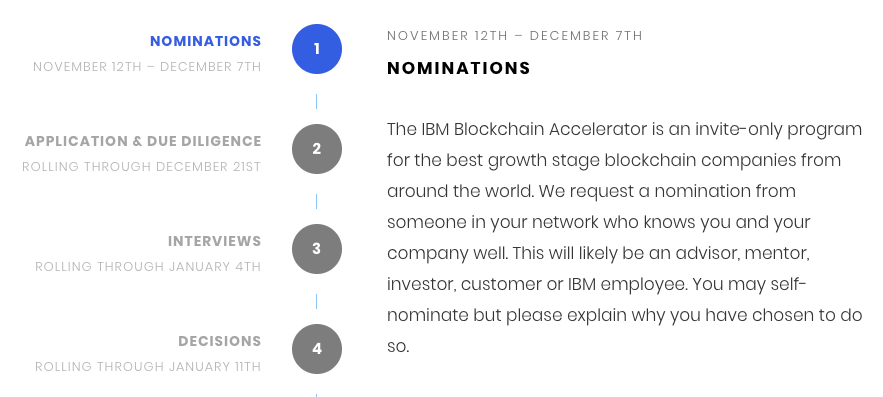Click the date line above the Nominations heading

(515, 35)
